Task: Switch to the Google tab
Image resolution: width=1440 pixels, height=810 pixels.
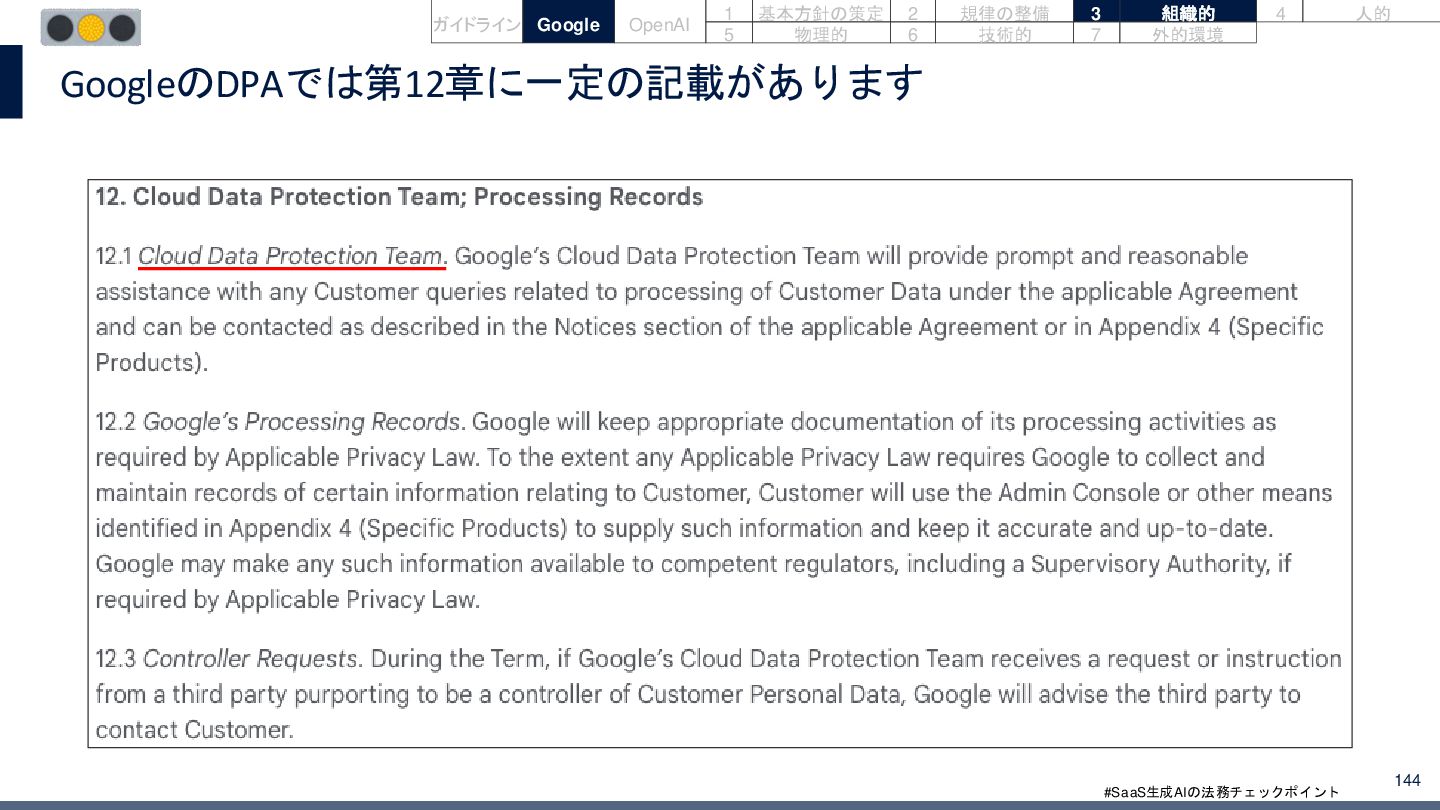Action: pyautogui.click(x=568, y=25)
